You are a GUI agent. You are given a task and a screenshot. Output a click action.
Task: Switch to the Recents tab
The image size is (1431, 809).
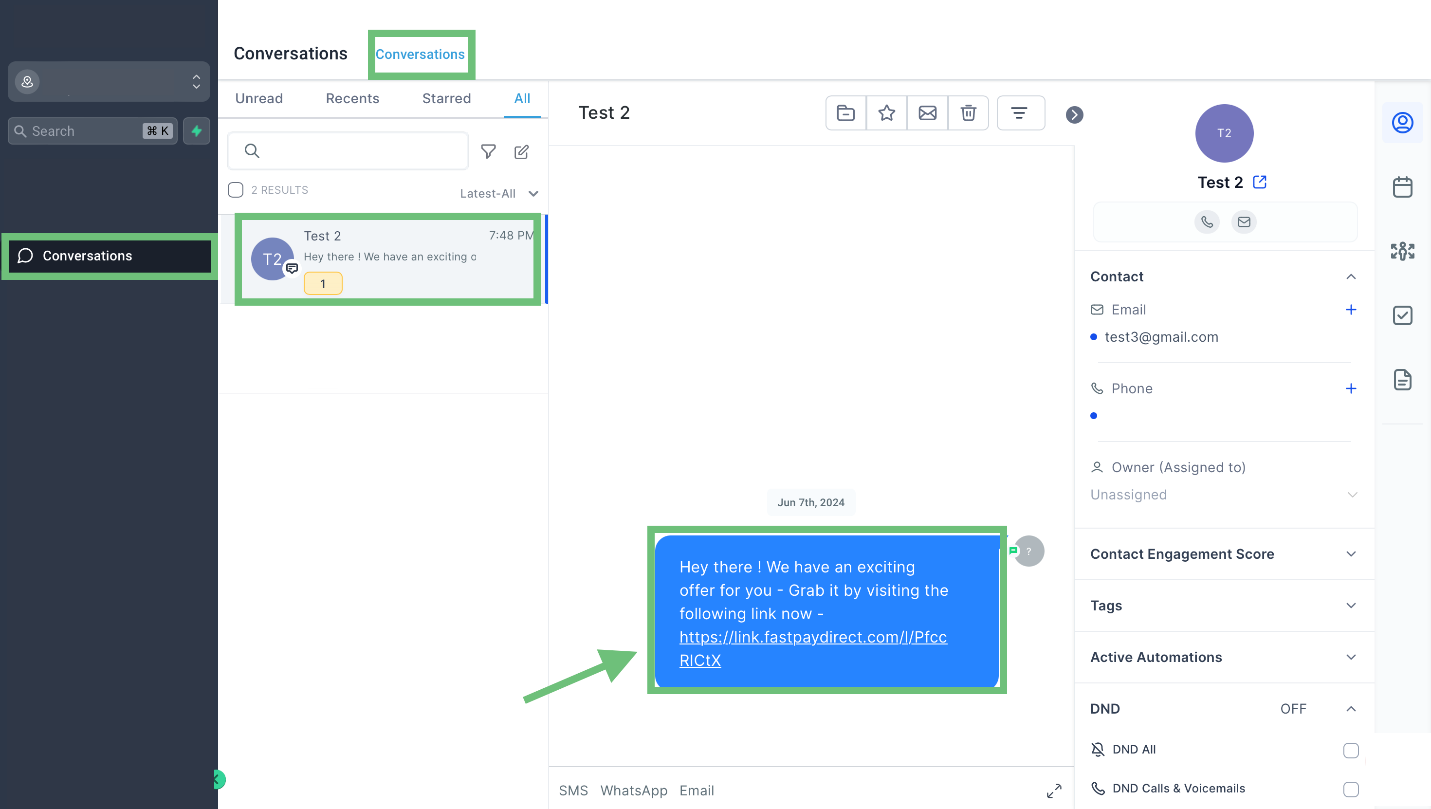click(353, 98)
